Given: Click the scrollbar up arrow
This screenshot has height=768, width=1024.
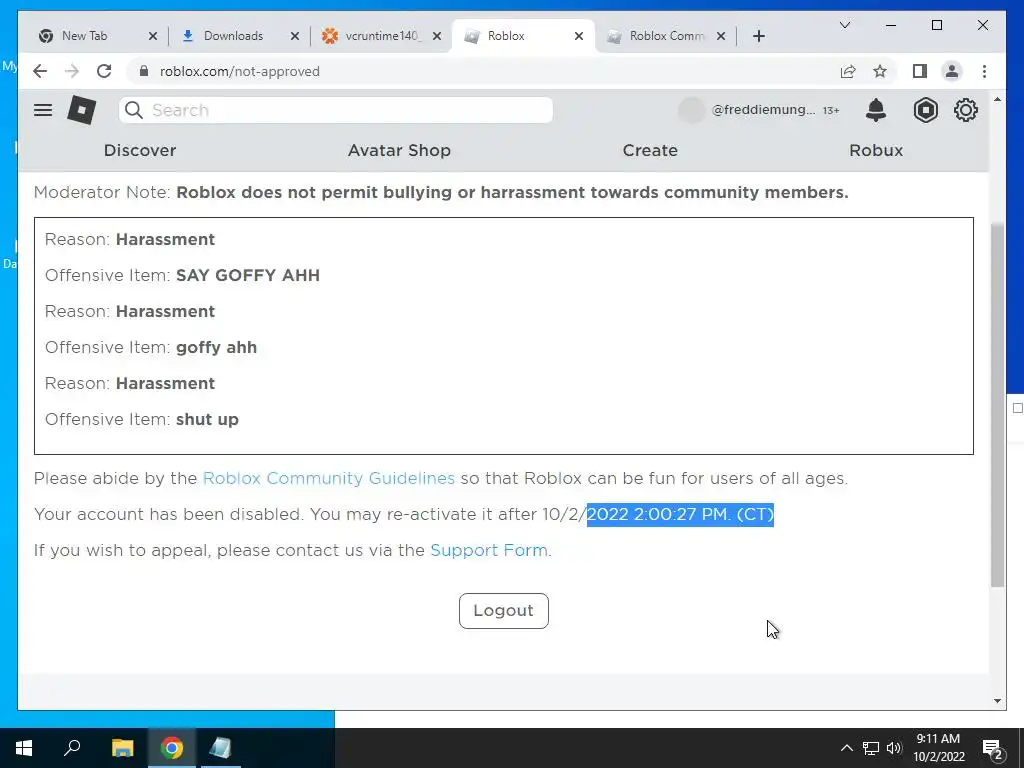Looking at the screenshot, I should (997, 99).
